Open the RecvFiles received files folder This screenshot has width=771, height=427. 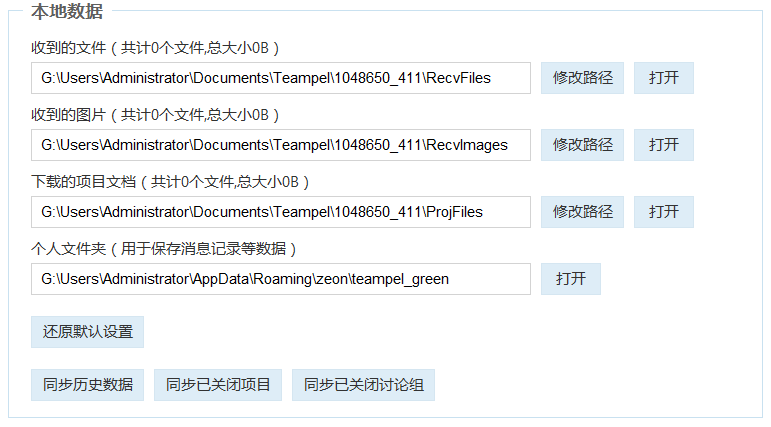coord(663,78)
